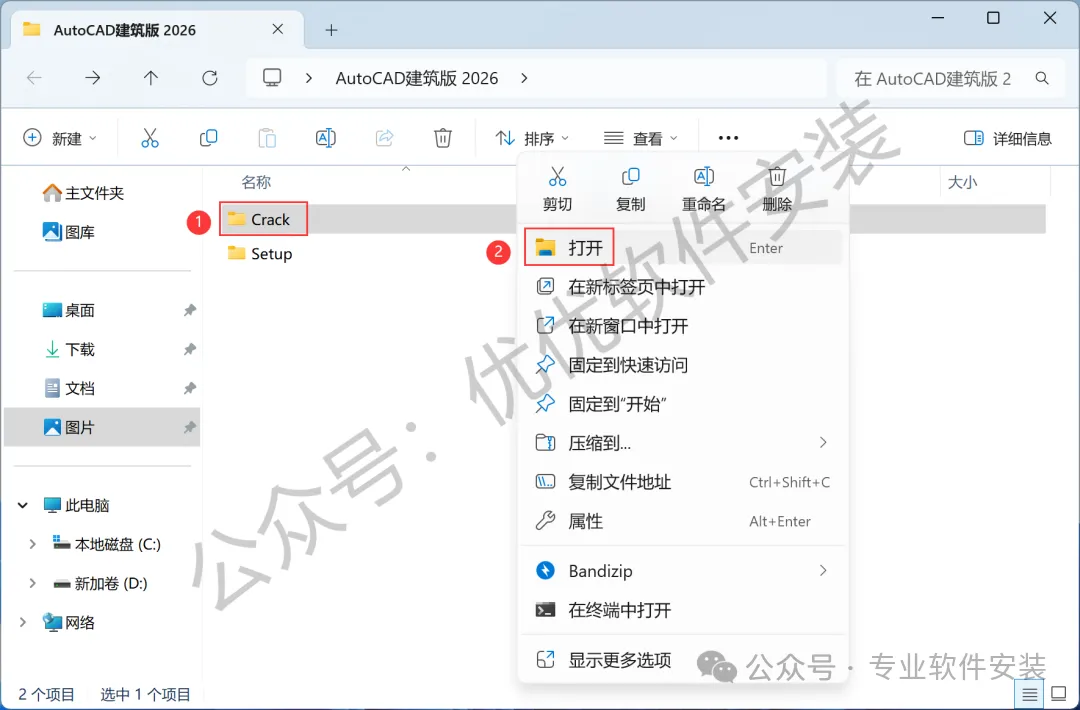This screenshot has width=1080, height=710.
Task: Choose 打开 from the context menu
Action: pos(683,248)
